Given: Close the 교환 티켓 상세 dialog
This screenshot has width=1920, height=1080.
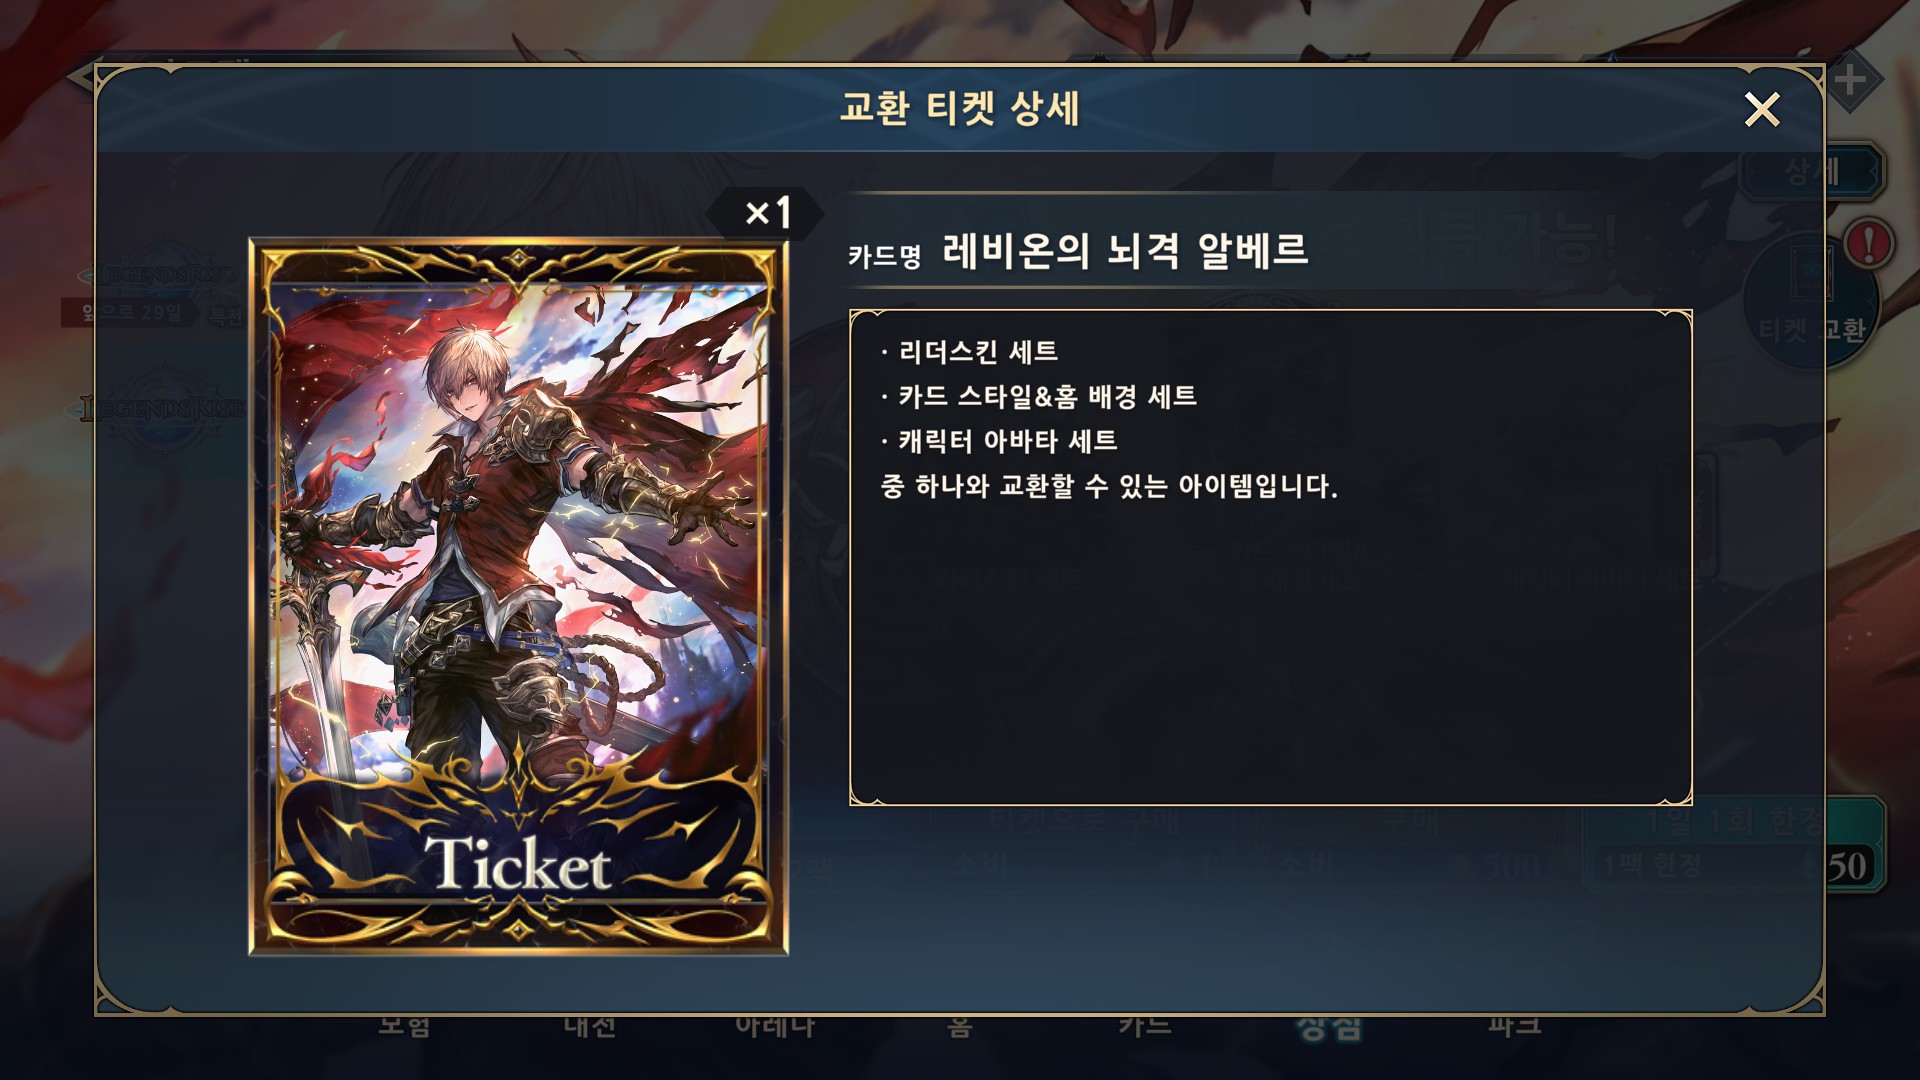Looking at the screenshot, I should pos(1761,109).
